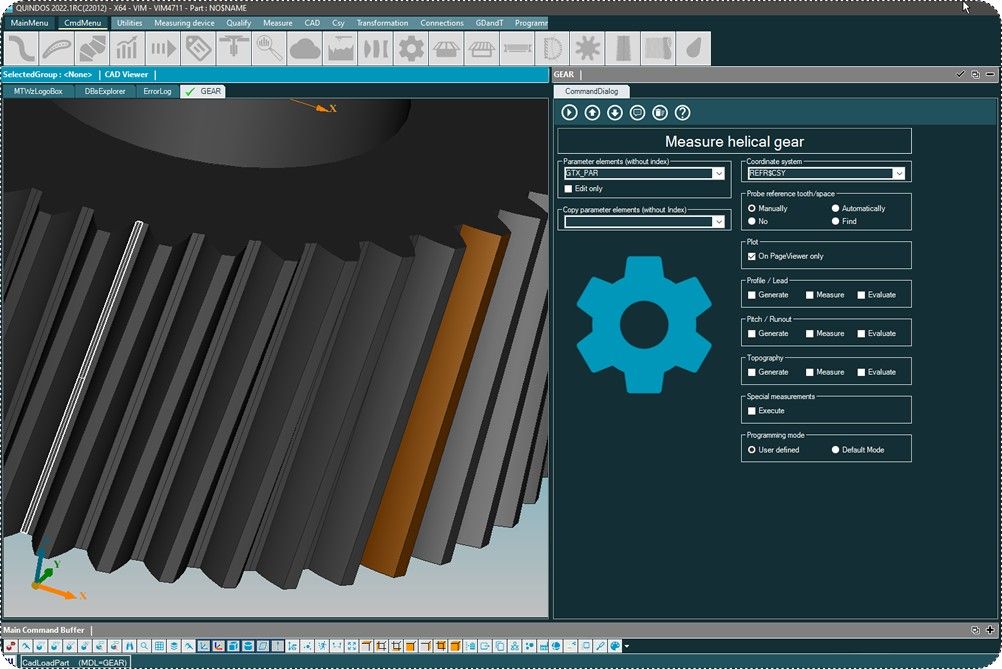
Task: Click the arrow bars sequence icon
Action: coord(162,49)
